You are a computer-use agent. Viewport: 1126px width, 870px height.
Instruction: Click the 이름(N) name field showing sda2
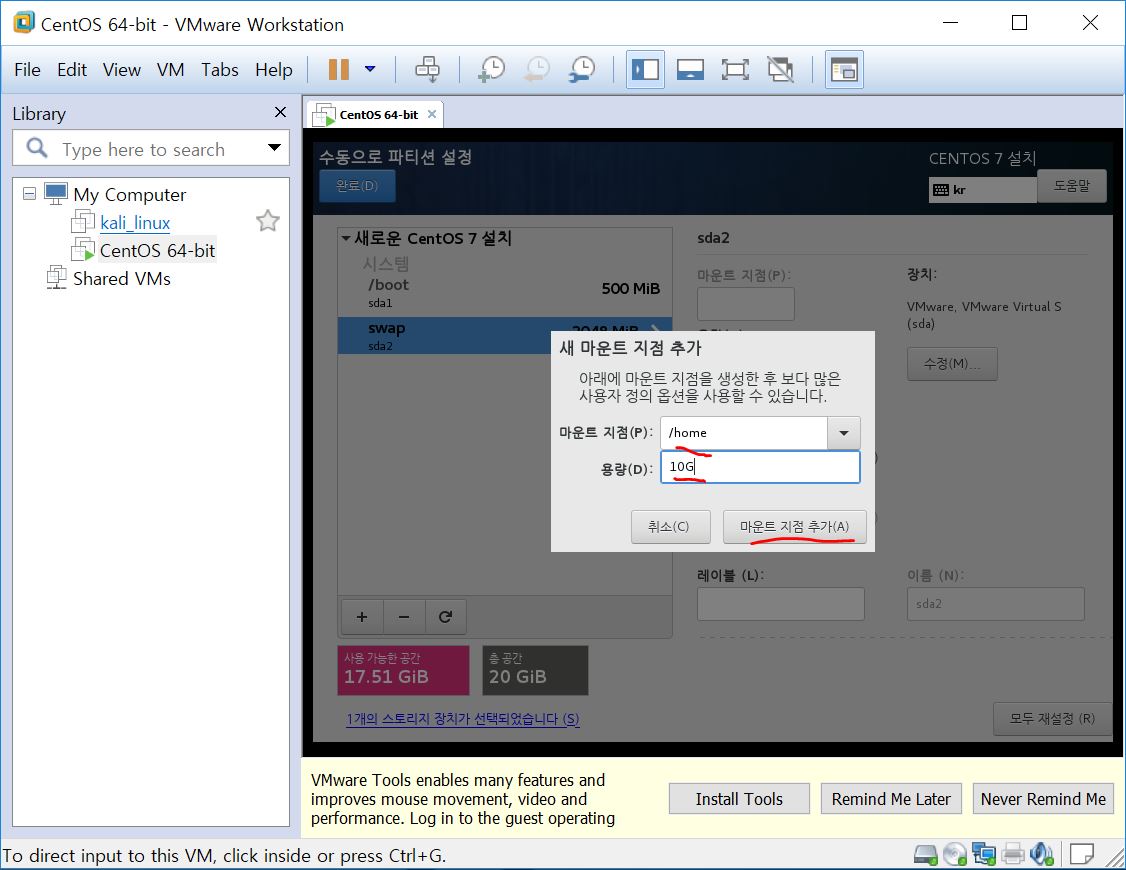click(x=995, y=604)
